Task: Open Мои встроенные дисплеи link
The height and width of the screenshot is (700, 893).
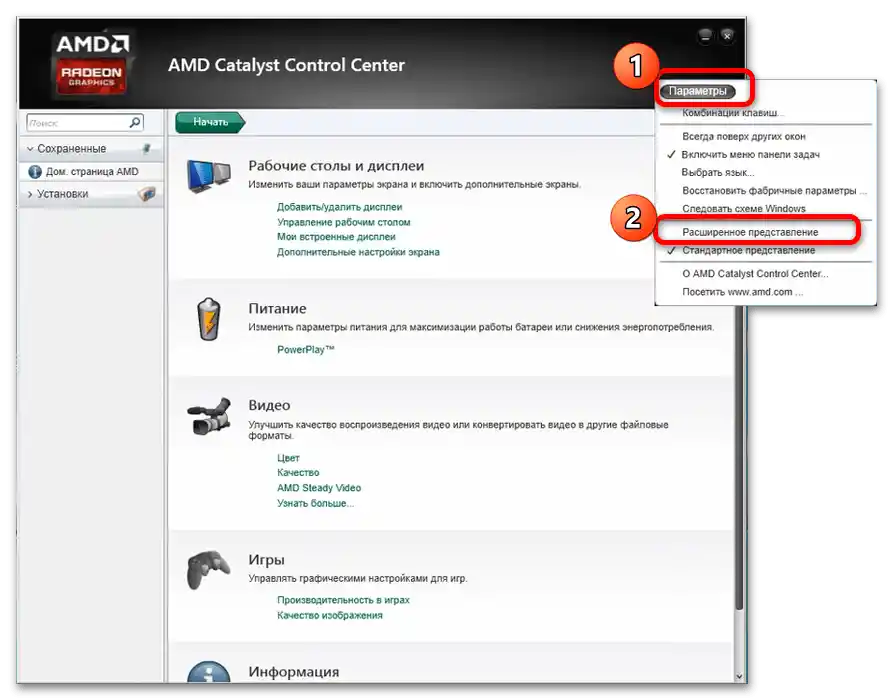Action: 336,236
